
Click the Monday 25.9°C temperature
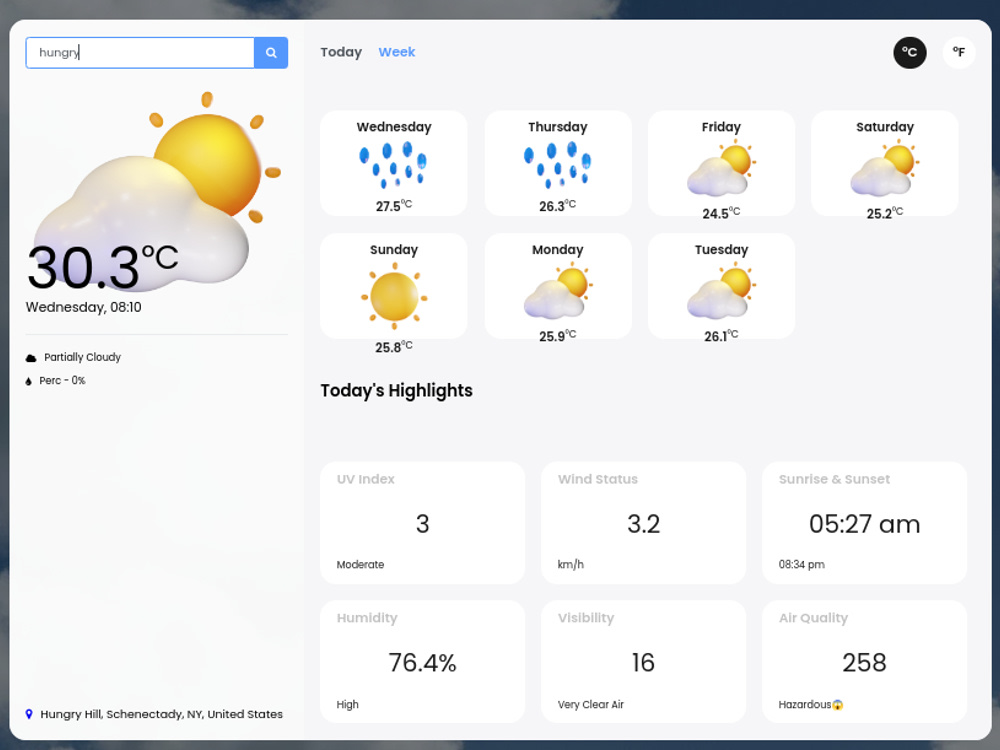tap(557, 336)
